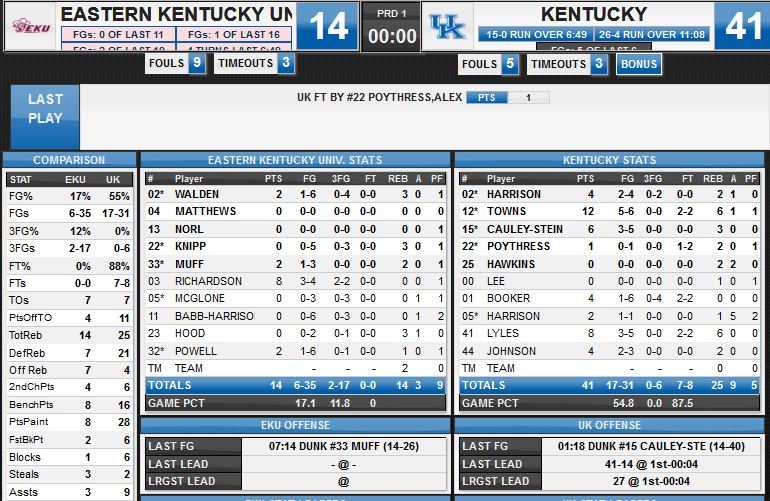Click the EKU team logo
Viewport: 770px width, 501px height.
[x=31, y=26]
